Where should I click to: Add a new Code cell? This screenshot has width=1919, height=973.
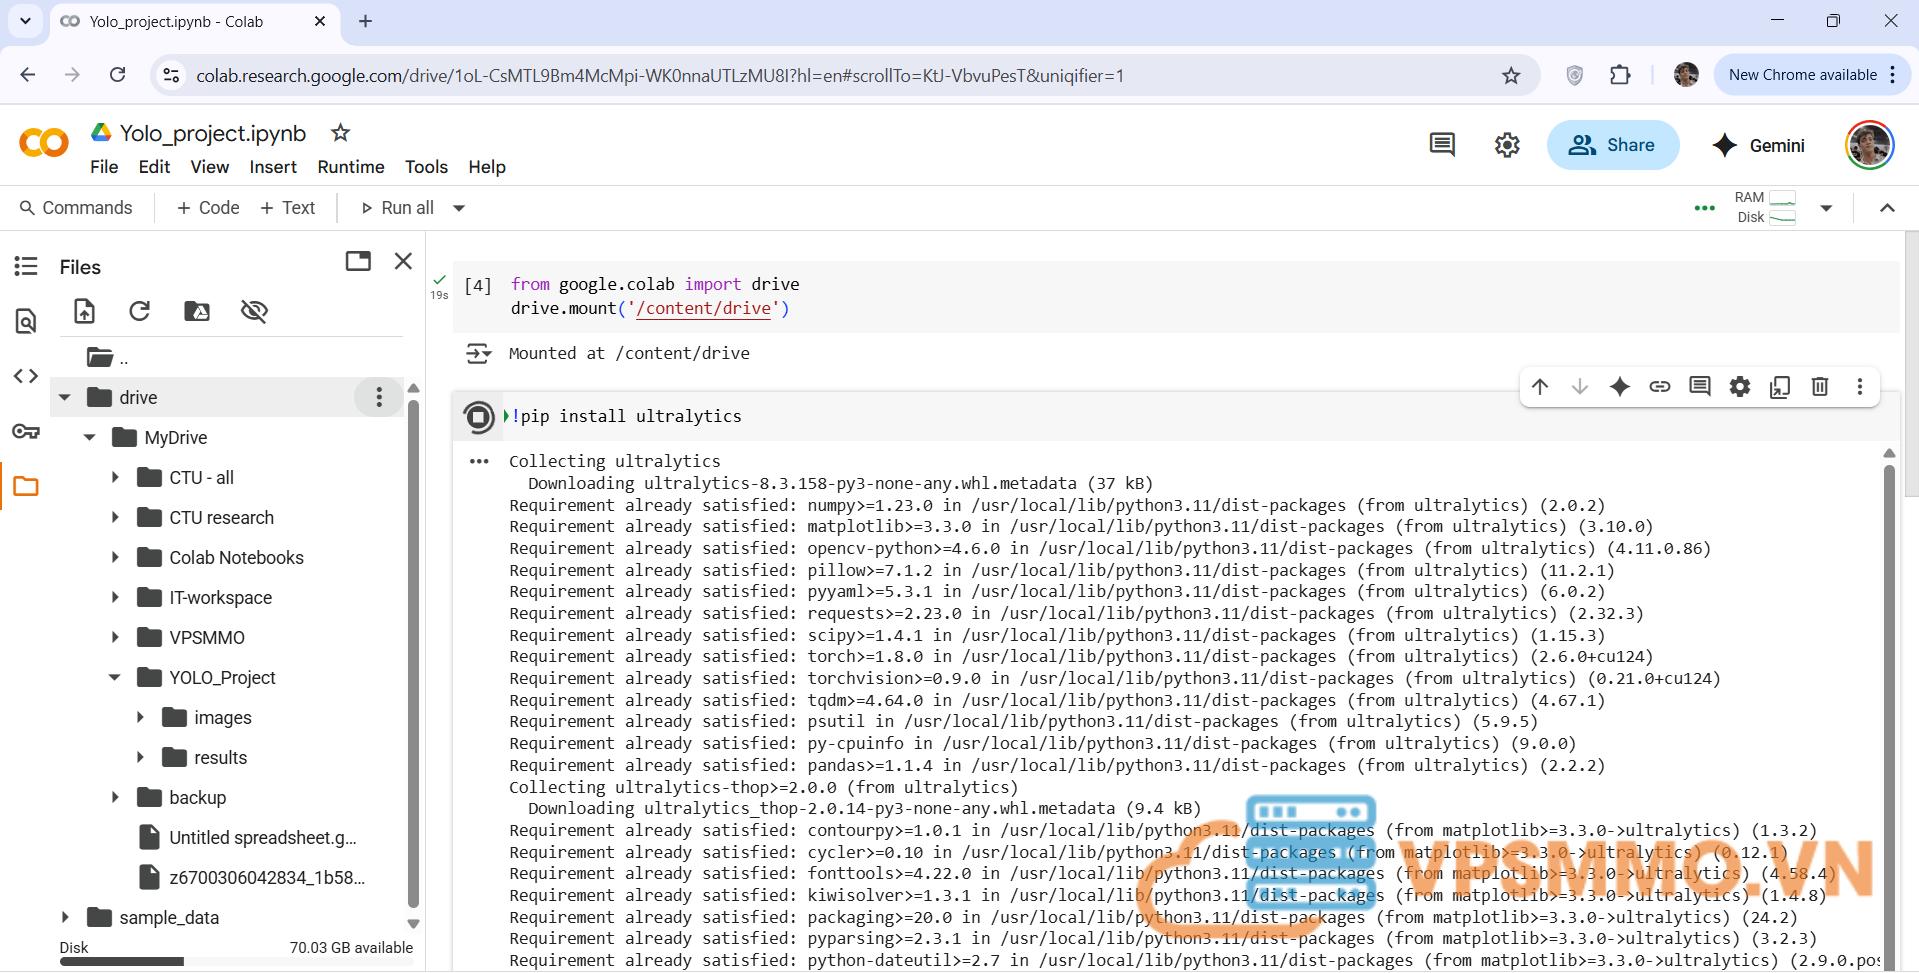[208, 208]
